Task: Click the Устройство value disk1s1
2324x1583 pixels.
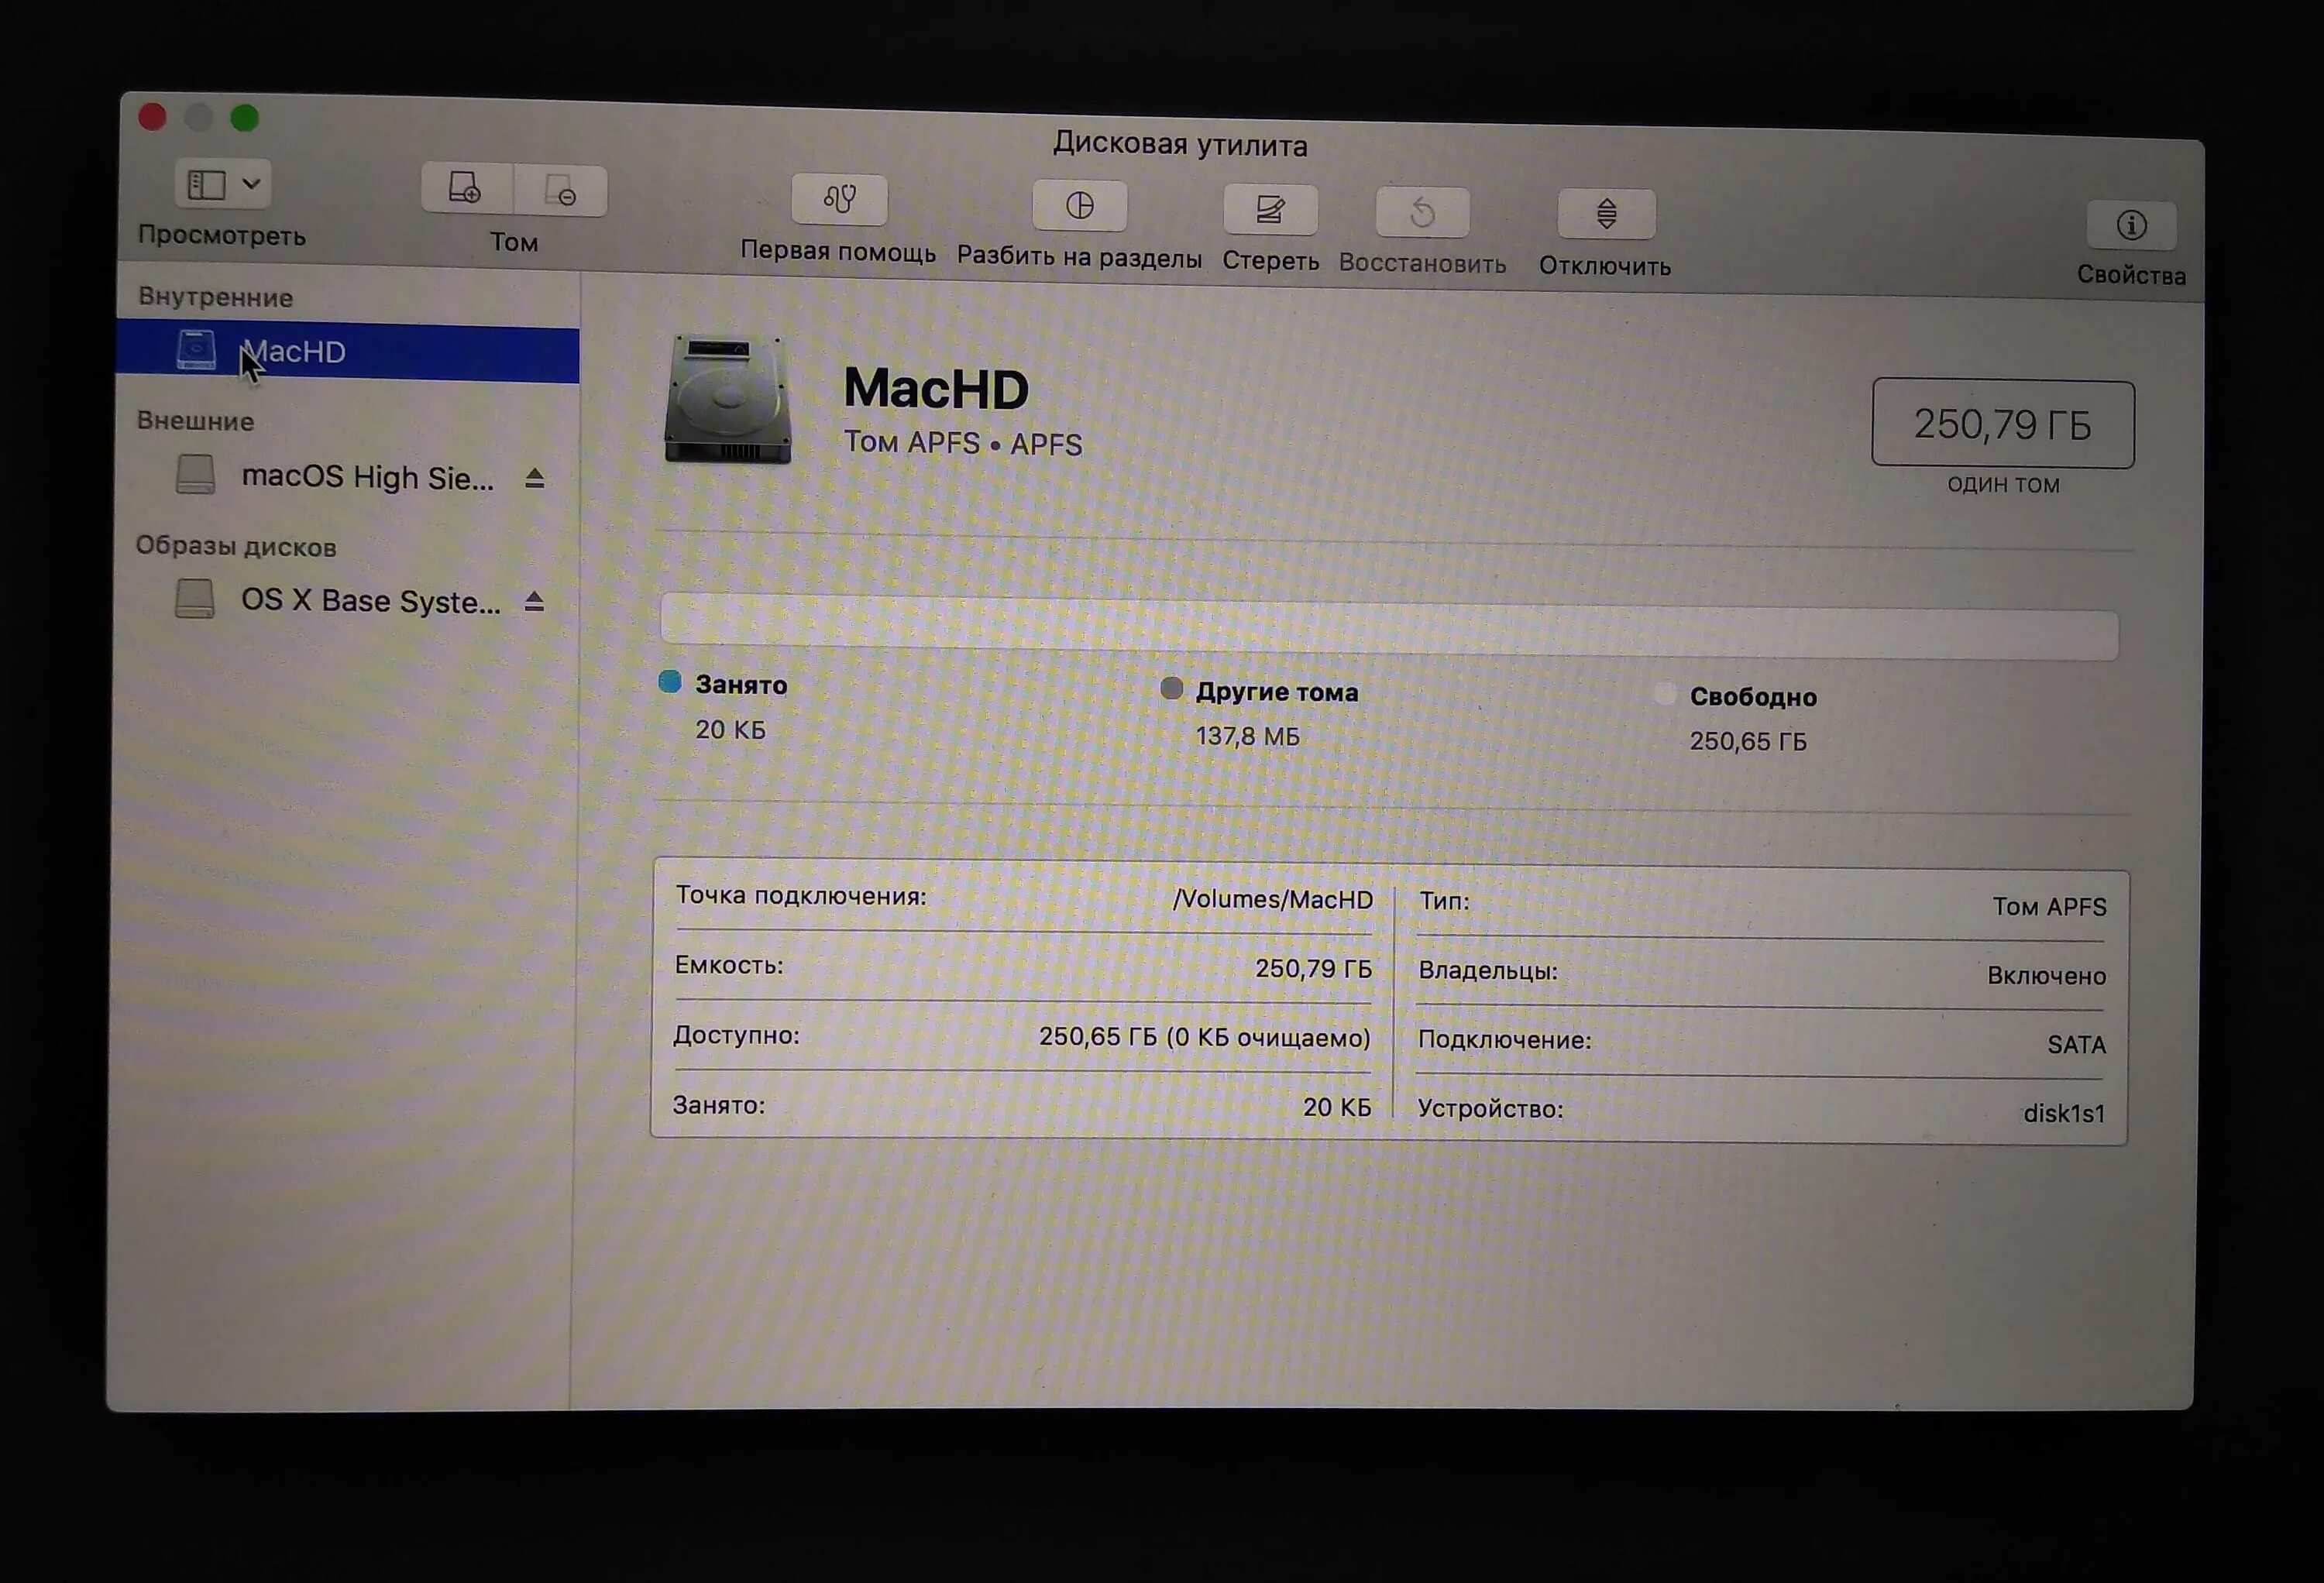Action: (x=2063, y=1113)
